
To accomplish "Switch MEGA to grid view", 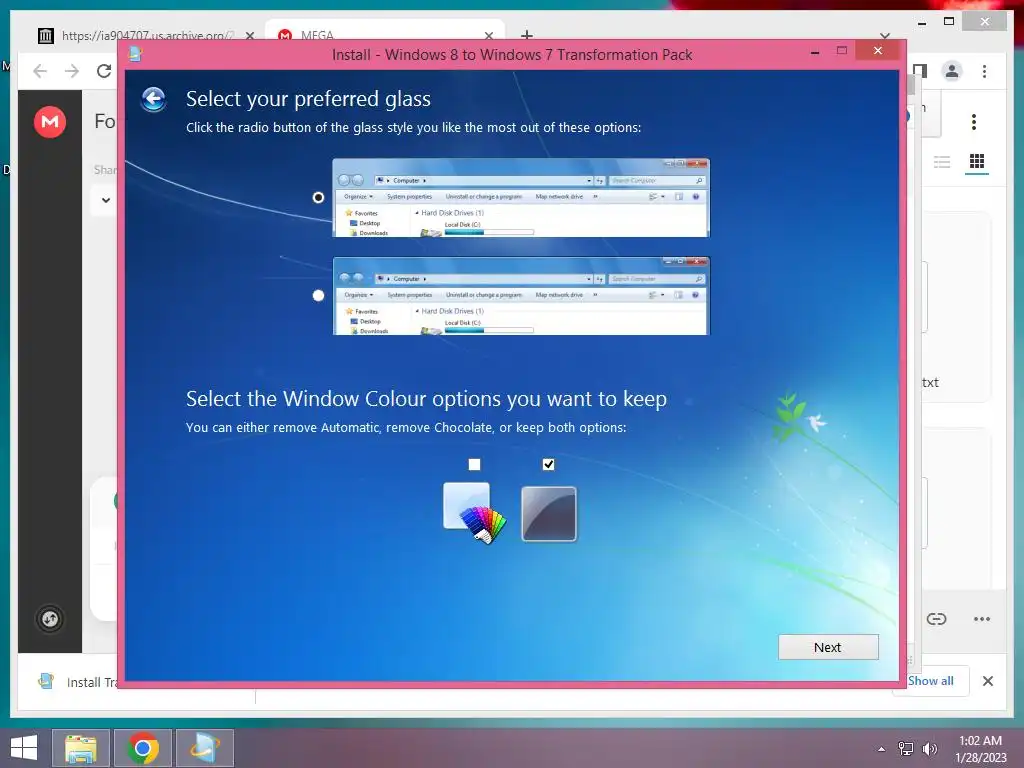I will [977, 161].
